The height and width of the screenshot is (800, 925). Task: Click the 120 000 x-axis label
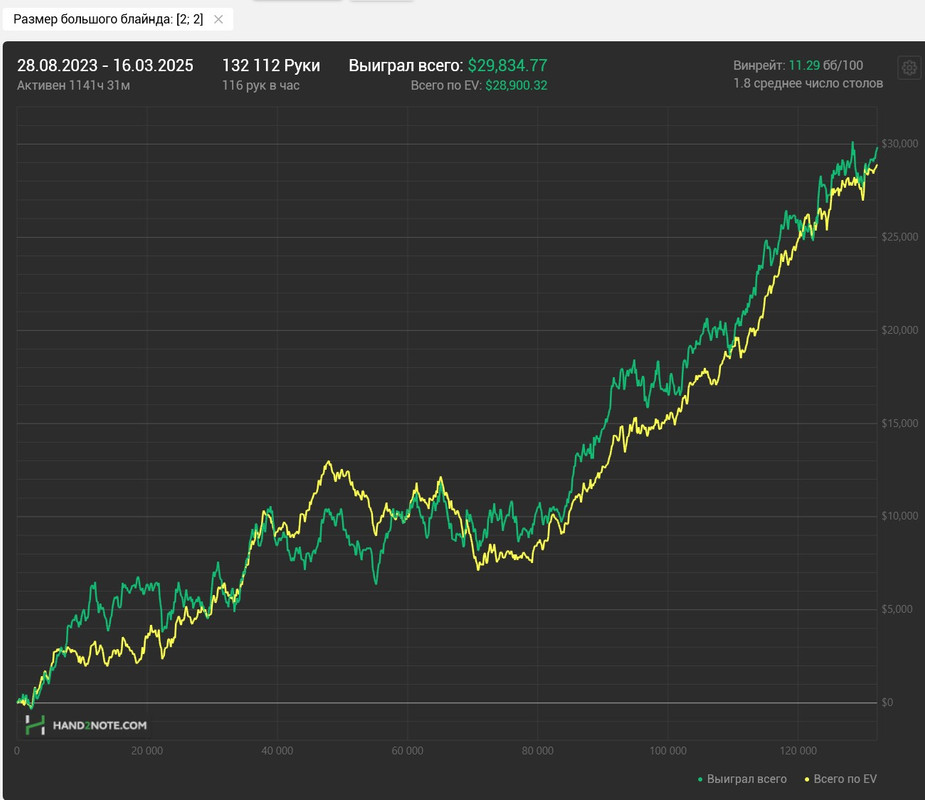coord(798,750)
